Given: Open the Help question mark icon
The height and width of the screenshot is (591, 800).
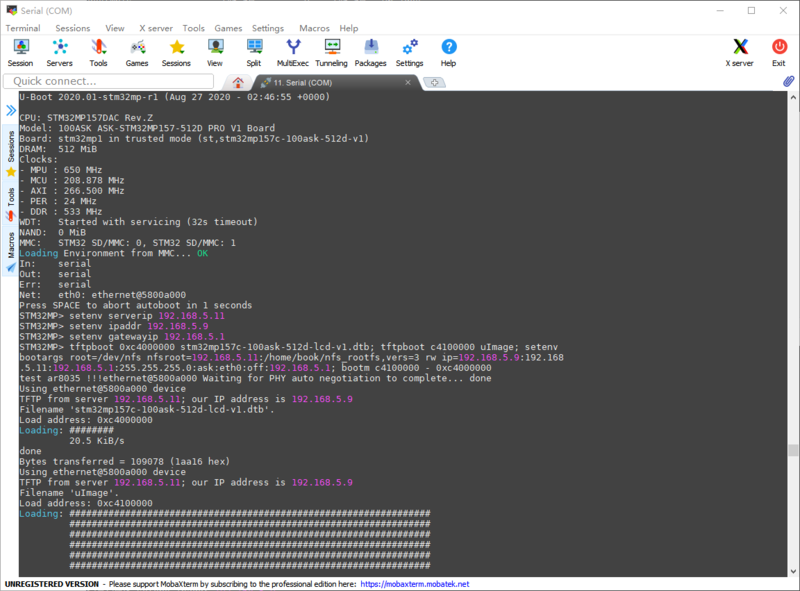Looking at the screenshot, I should pyautogui.click(x=448, y=53).
